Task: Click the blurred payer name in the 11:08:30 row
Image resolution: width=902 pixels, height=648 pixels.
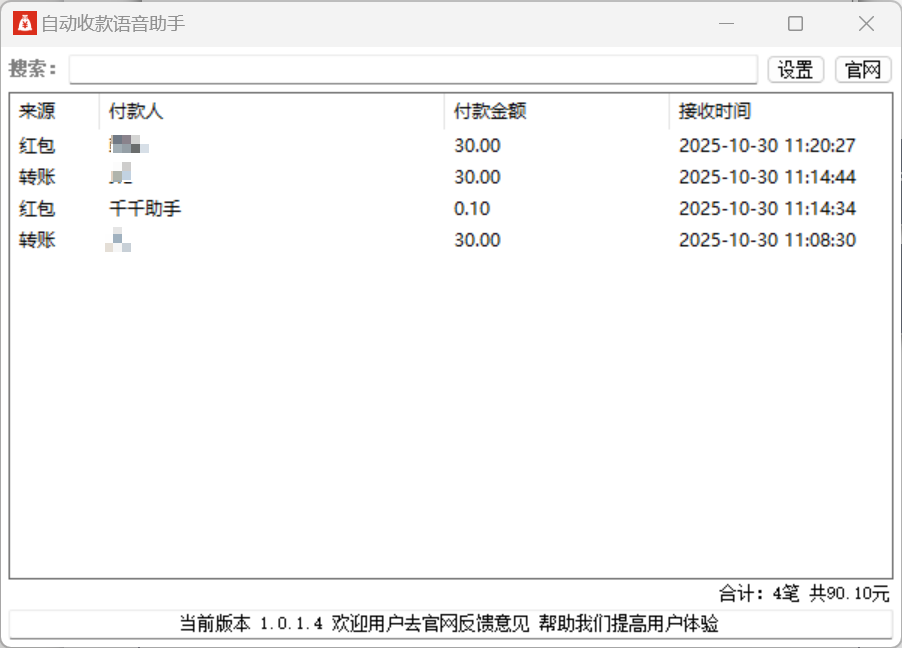Action: (x=118, y=239)
